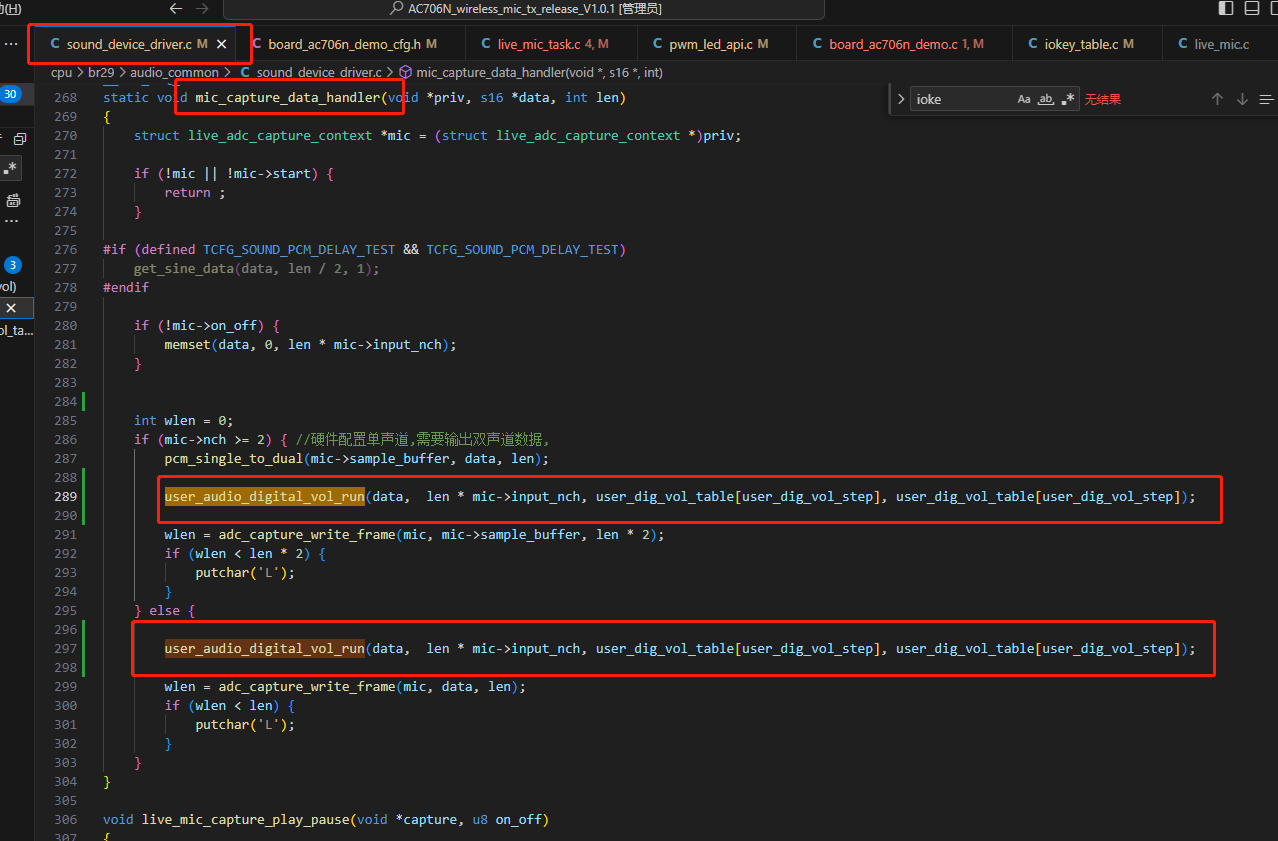The width and height of the screenshot is (1278, 841).
Task: Click line number 289 in gutter
Action: 65,496
